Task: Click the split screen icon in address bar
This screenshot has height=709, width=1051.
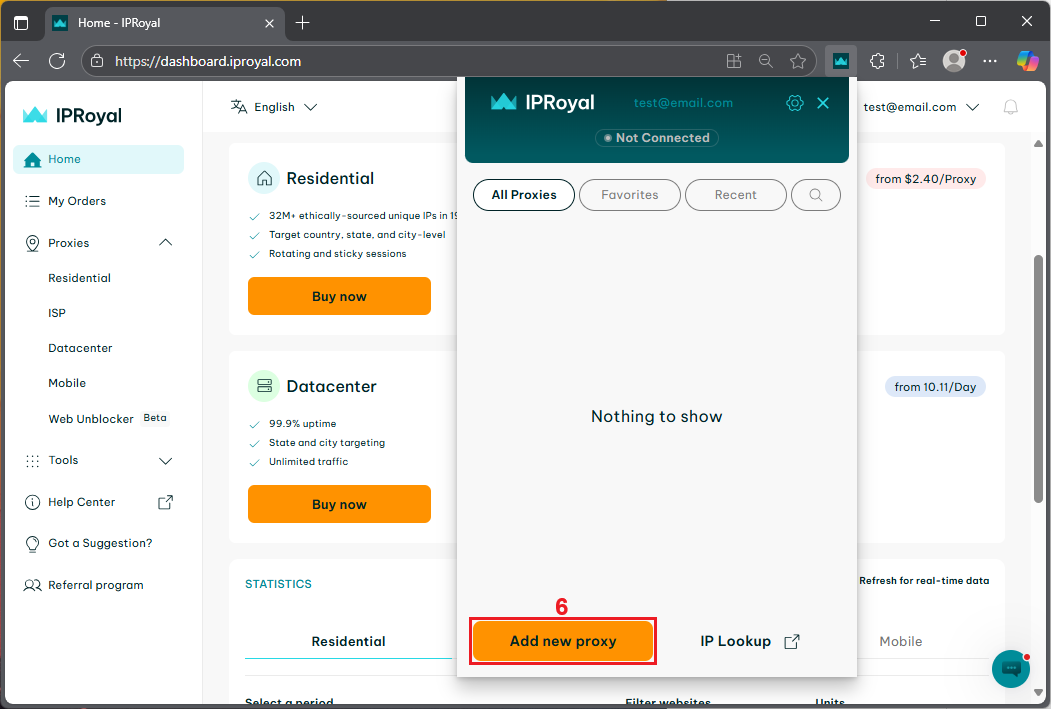Action: [x=734, y=61]
